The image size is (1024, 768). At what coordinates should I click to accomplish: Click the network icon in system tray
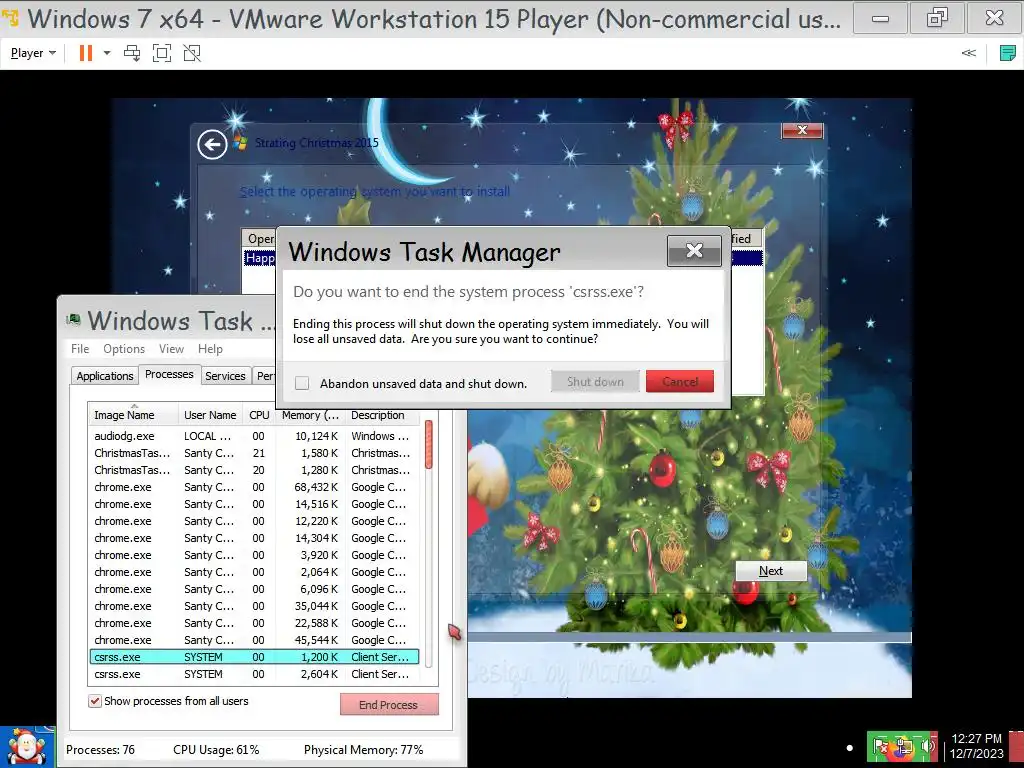[904, 746]
